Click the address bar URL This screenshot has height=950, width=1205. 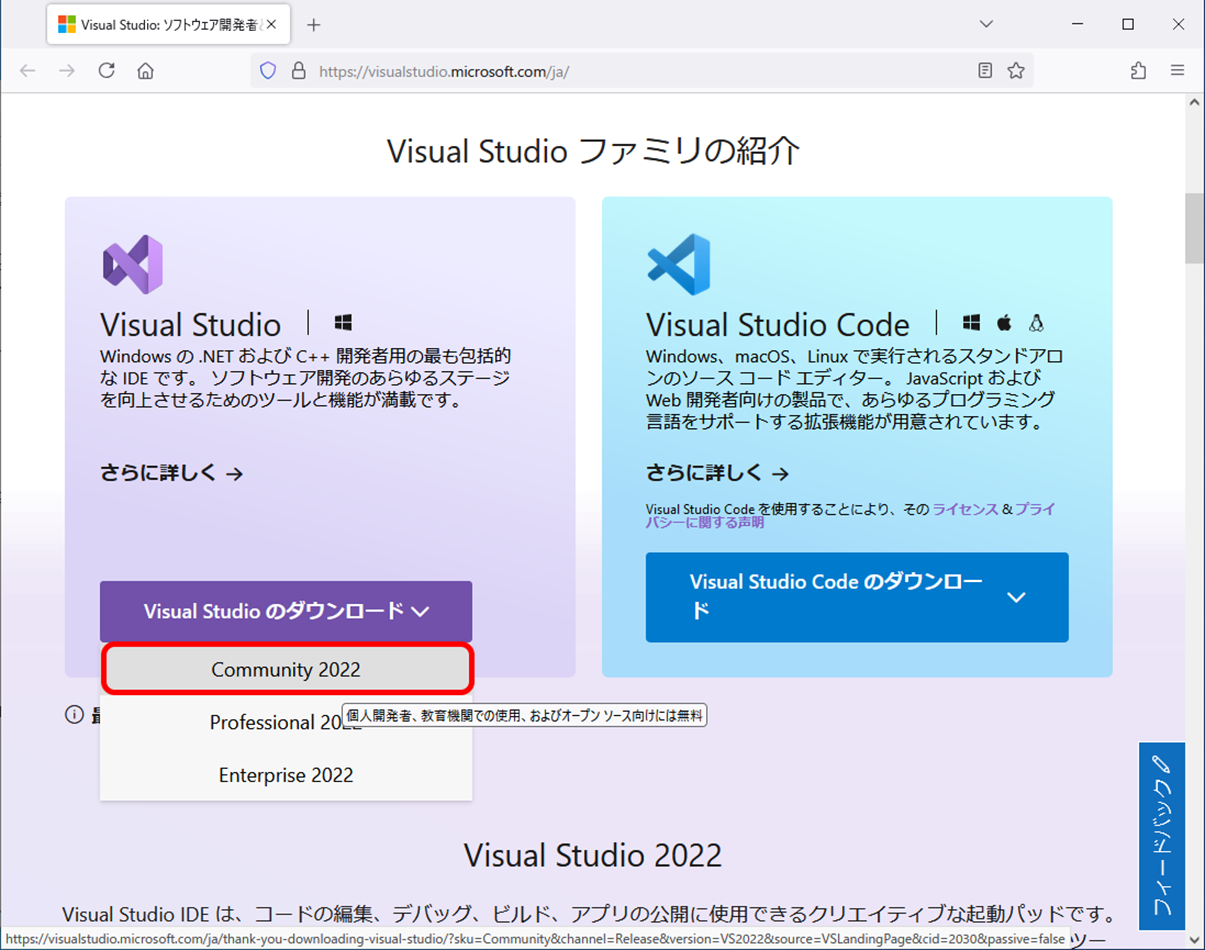[x=444, y=72]
